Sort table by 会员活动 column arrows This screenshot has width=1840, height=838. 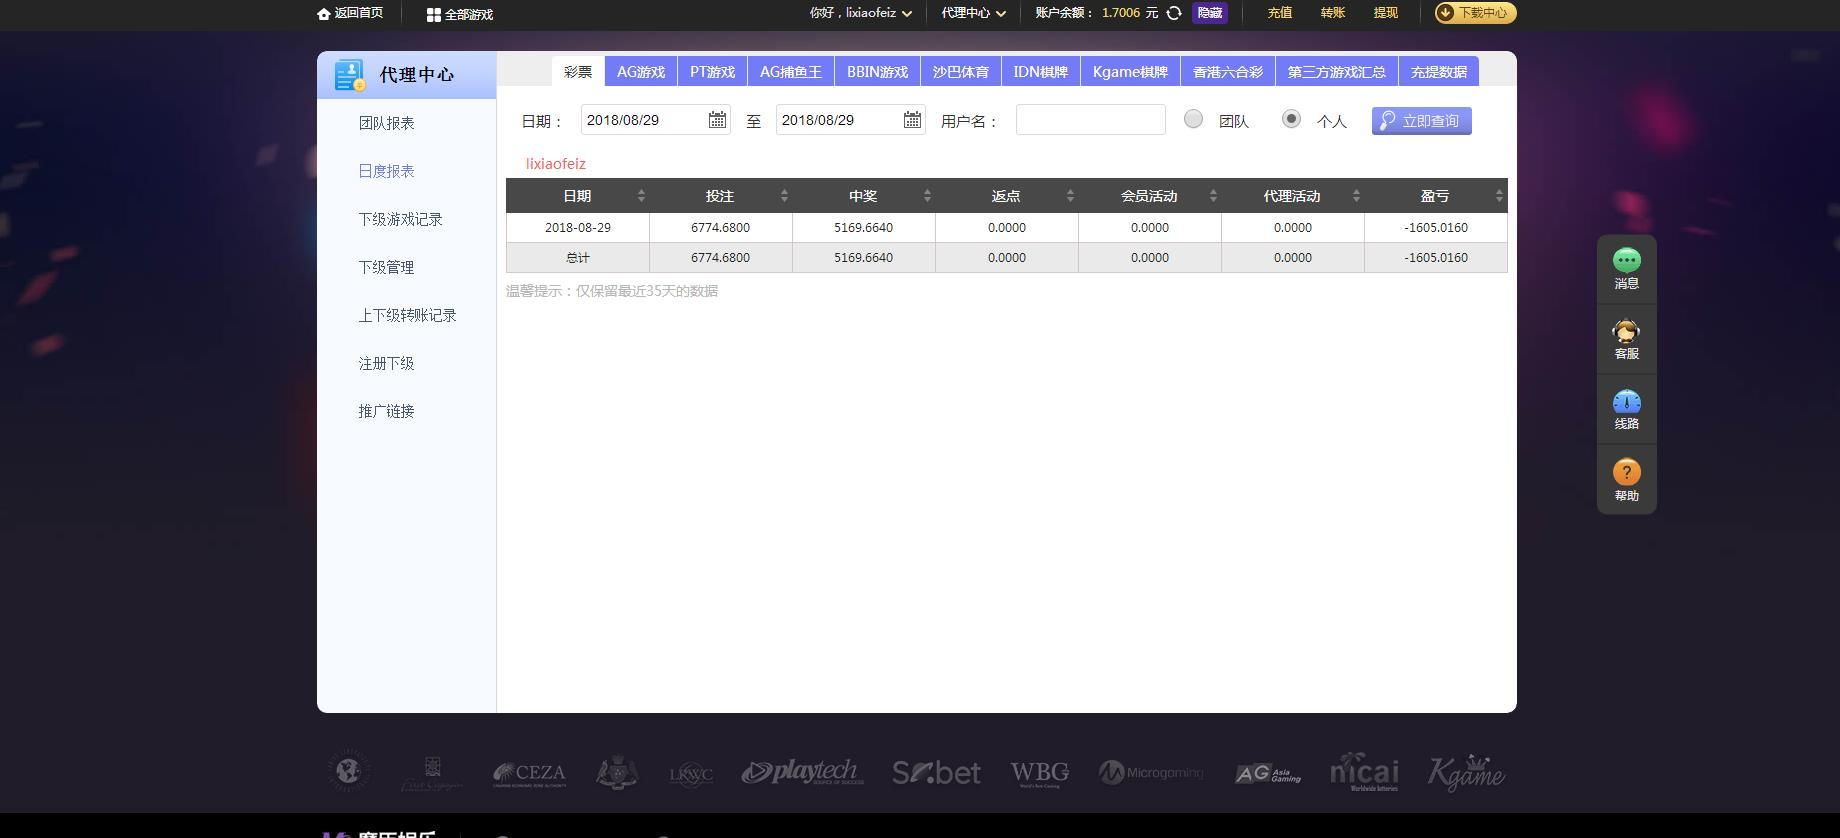(x=1213, y=196)
